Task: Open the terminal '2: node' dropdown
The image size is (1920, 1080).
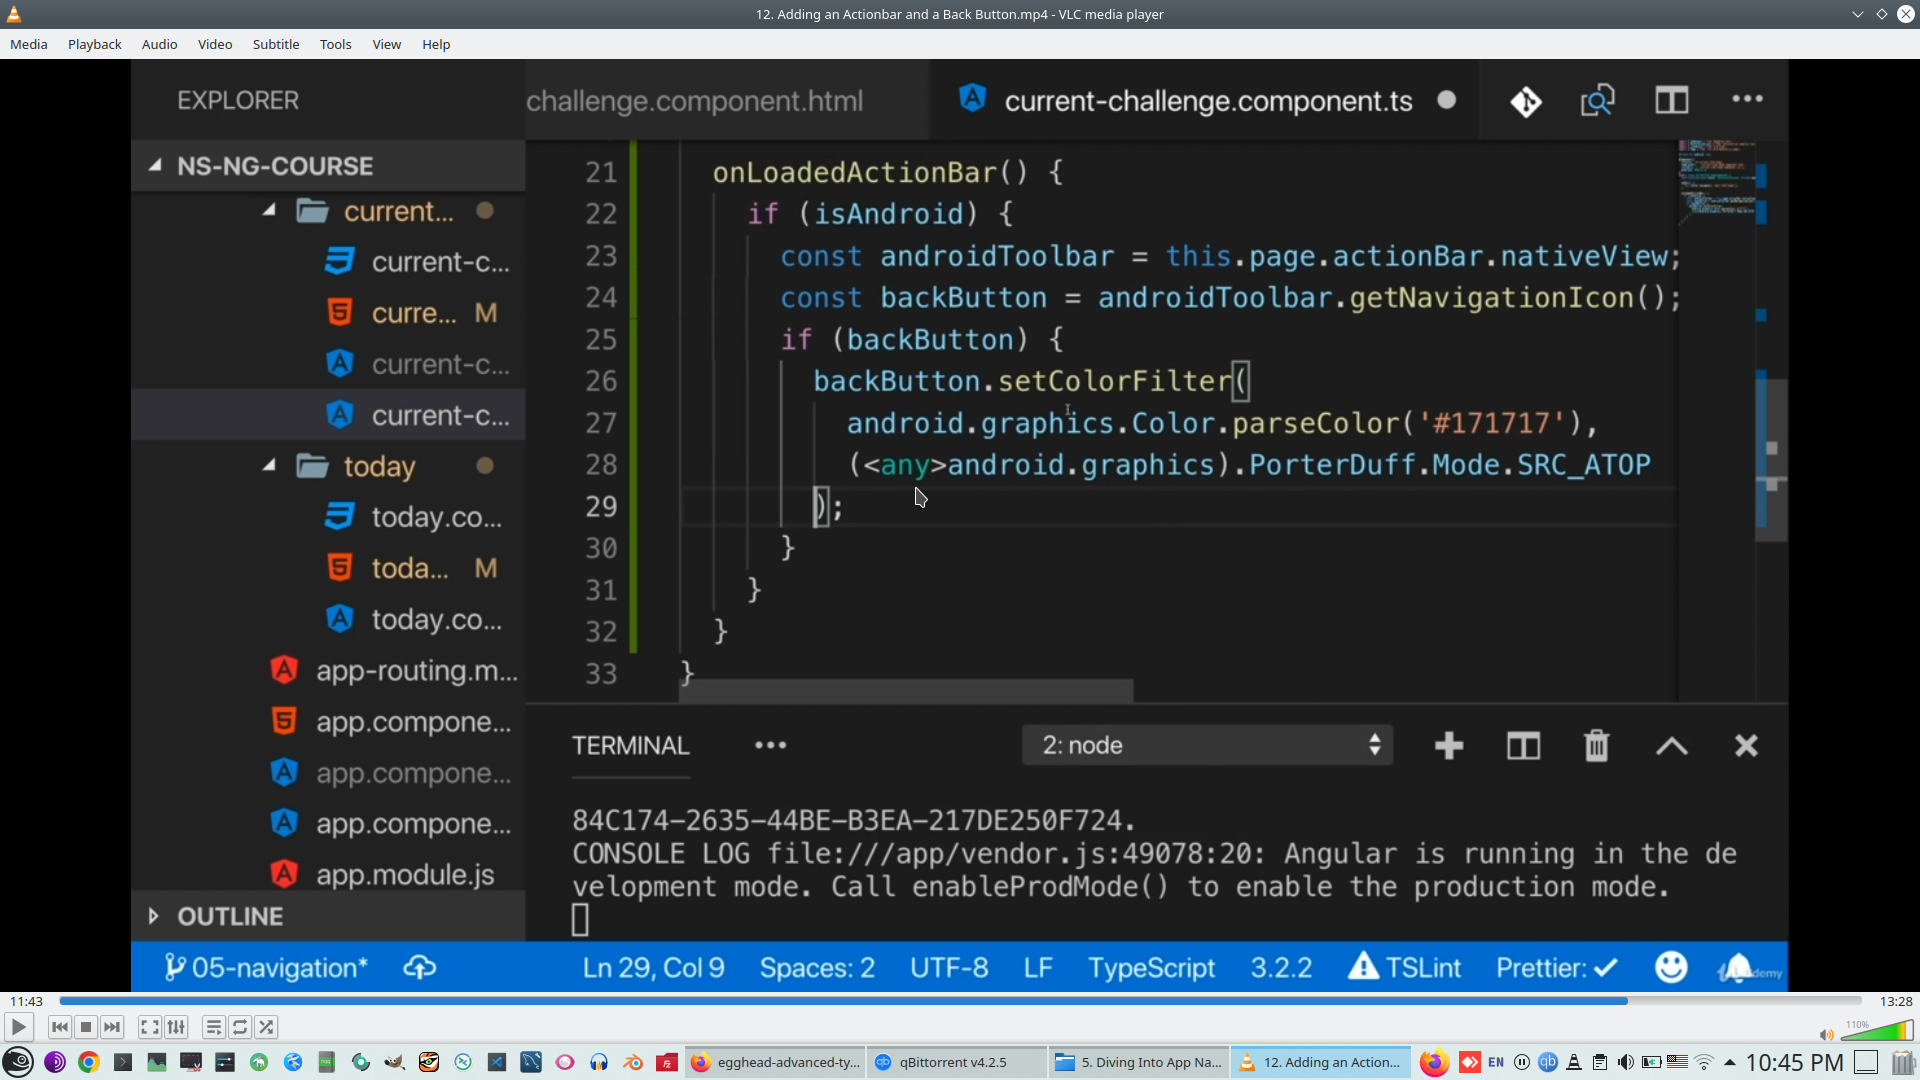Action: [1207, 745]
